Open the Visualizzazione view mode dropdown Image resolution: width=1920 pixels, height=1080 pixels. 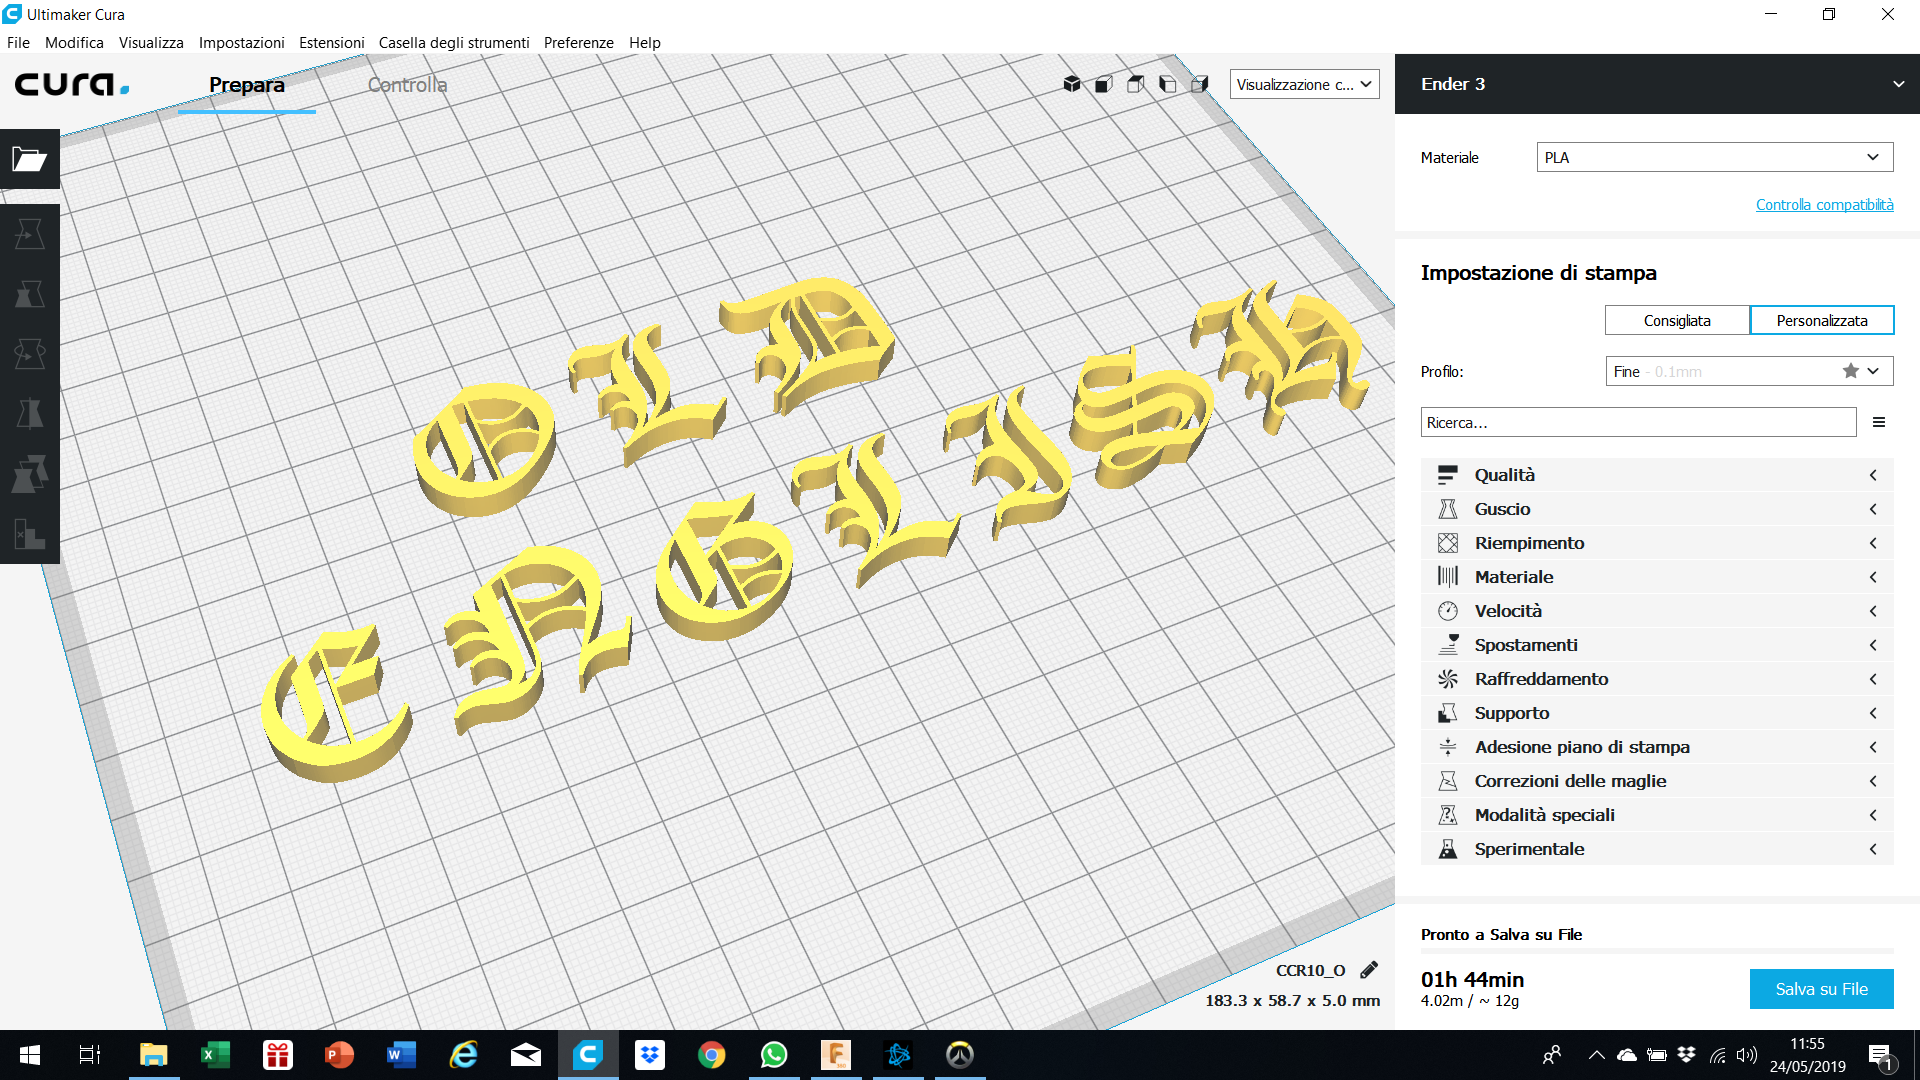pos(1304,84)
